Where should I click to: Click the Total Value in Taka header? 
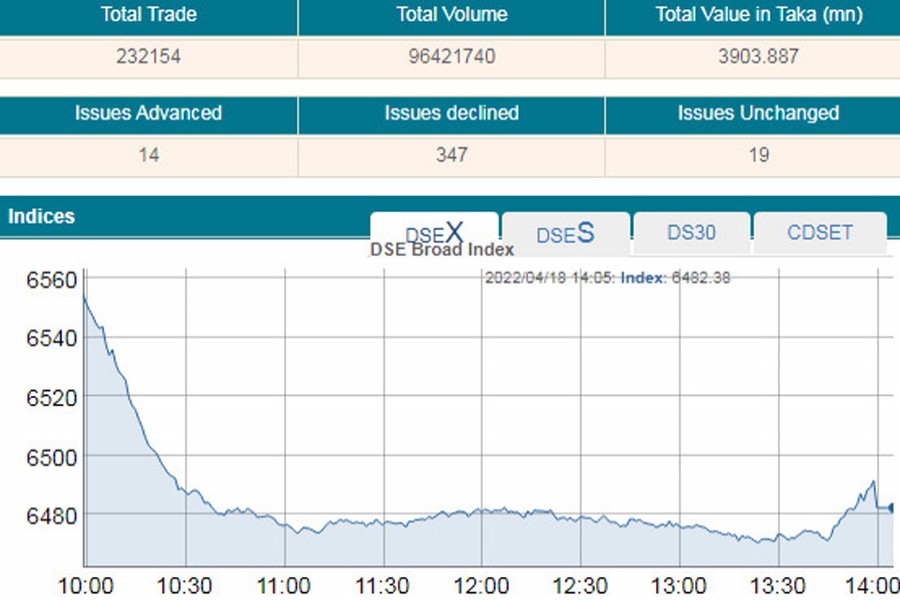coord(759,15)
